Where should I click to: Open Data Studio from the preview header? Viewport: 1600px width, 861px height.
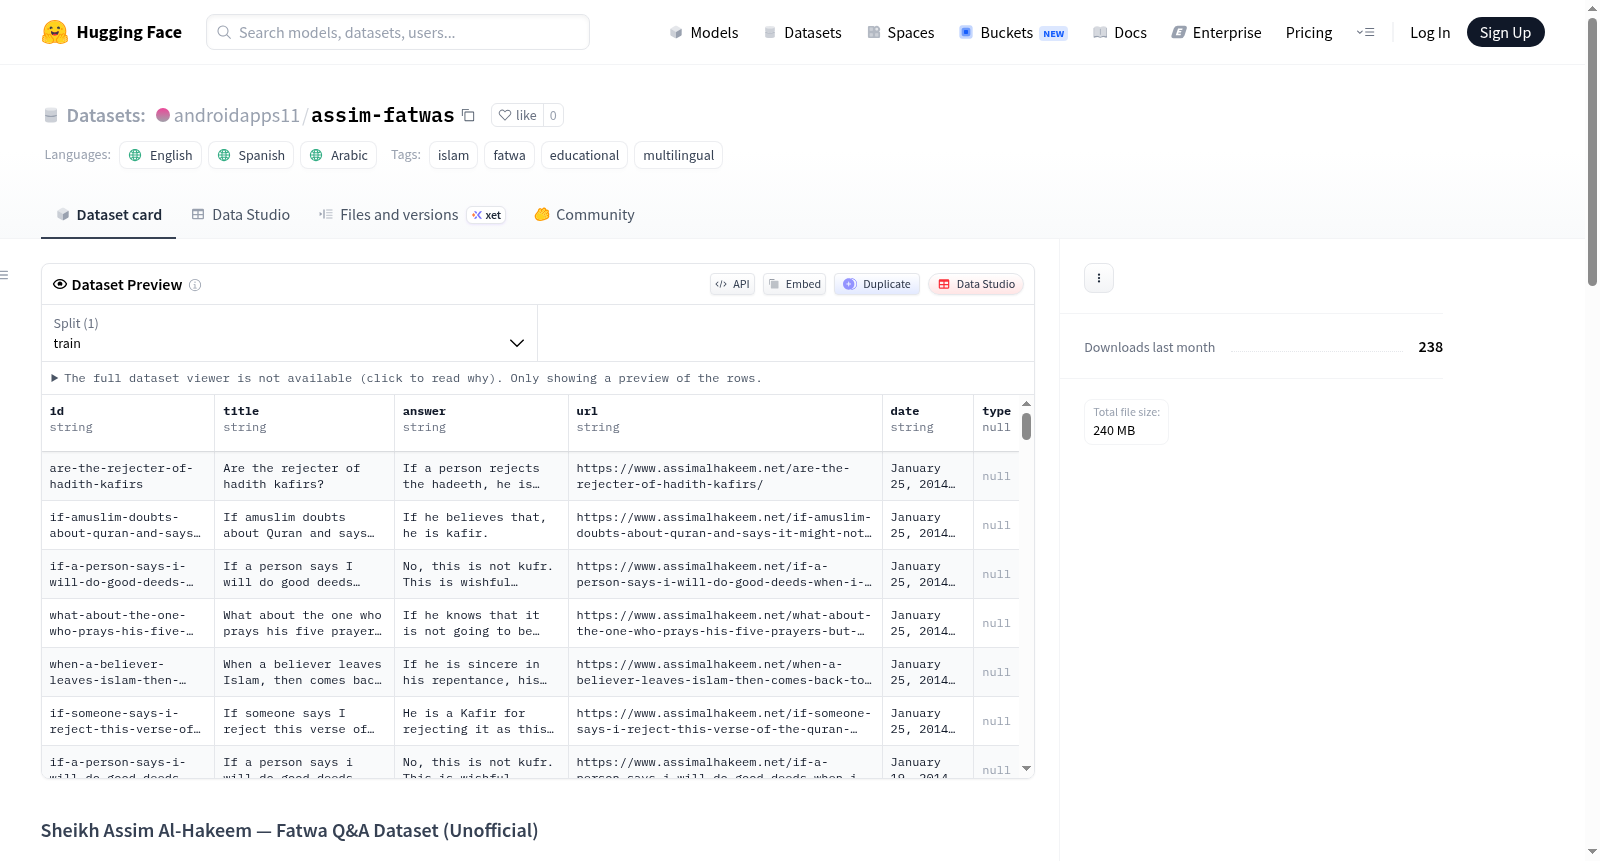[x=976, y=284]
